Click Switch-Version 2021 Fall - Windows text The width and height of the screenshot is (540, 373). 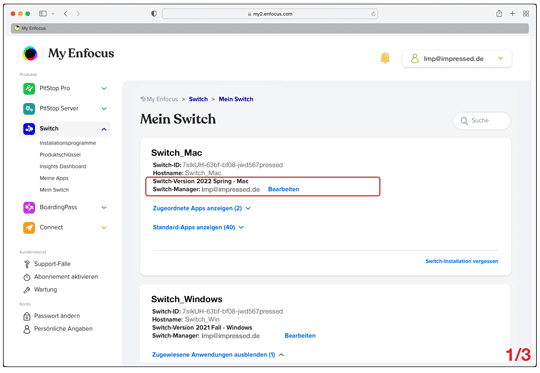[x=202, y=328]
